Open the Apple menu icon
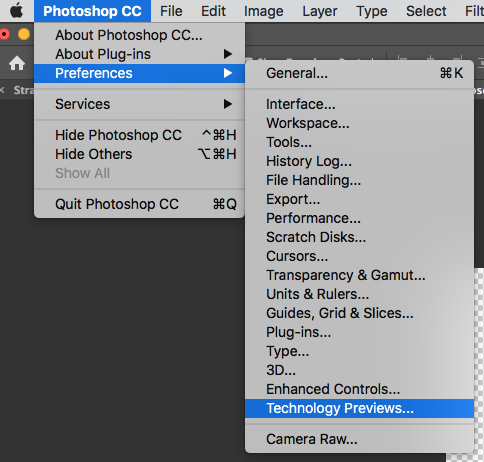484x462 pixels. 16,11
